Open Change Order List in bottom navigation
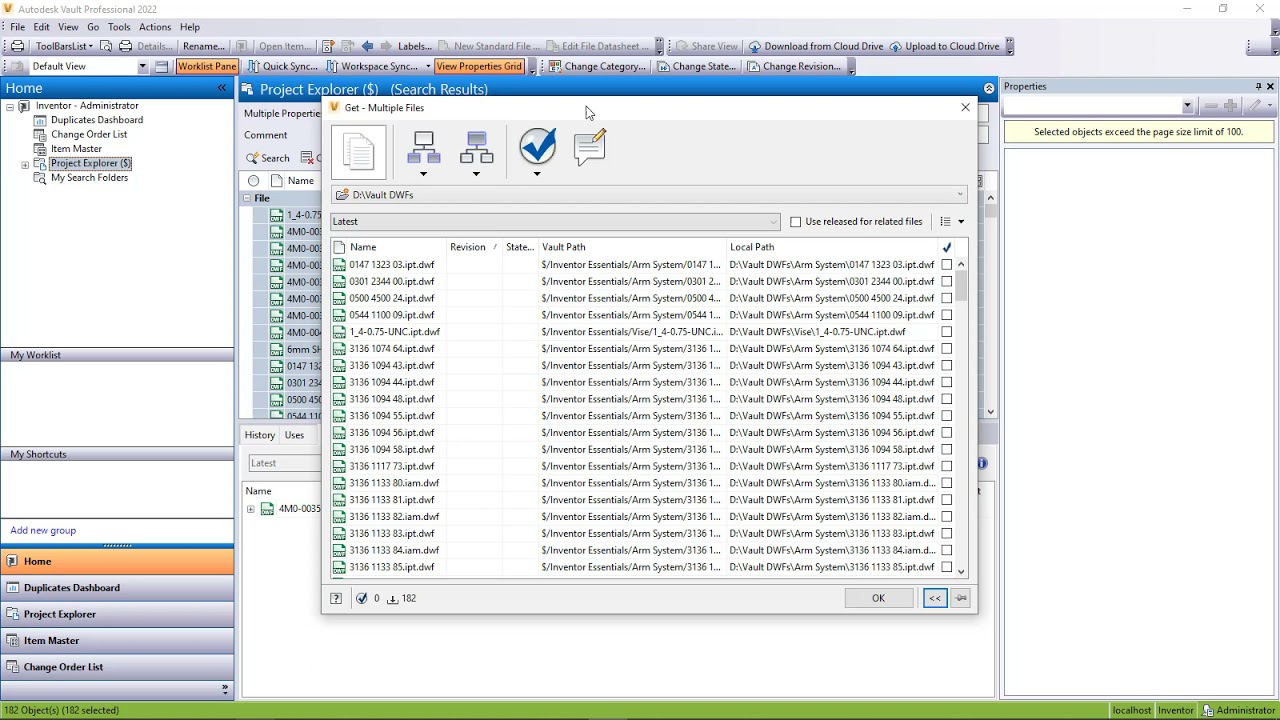Image resolution: width=1280 pixels, height=720 pixels. coord(117,667)
